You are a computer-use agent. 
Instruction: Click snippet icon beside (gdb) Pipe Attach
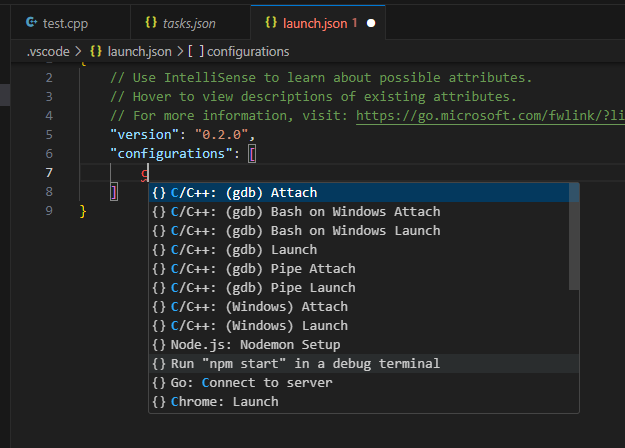point(159,269)
